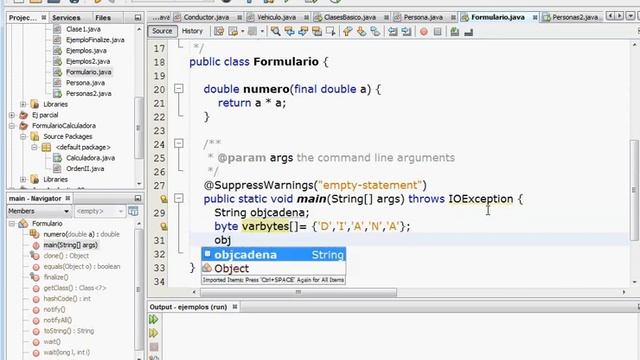
Task: Click Shift Line Right icon
Action: (407, 31)
